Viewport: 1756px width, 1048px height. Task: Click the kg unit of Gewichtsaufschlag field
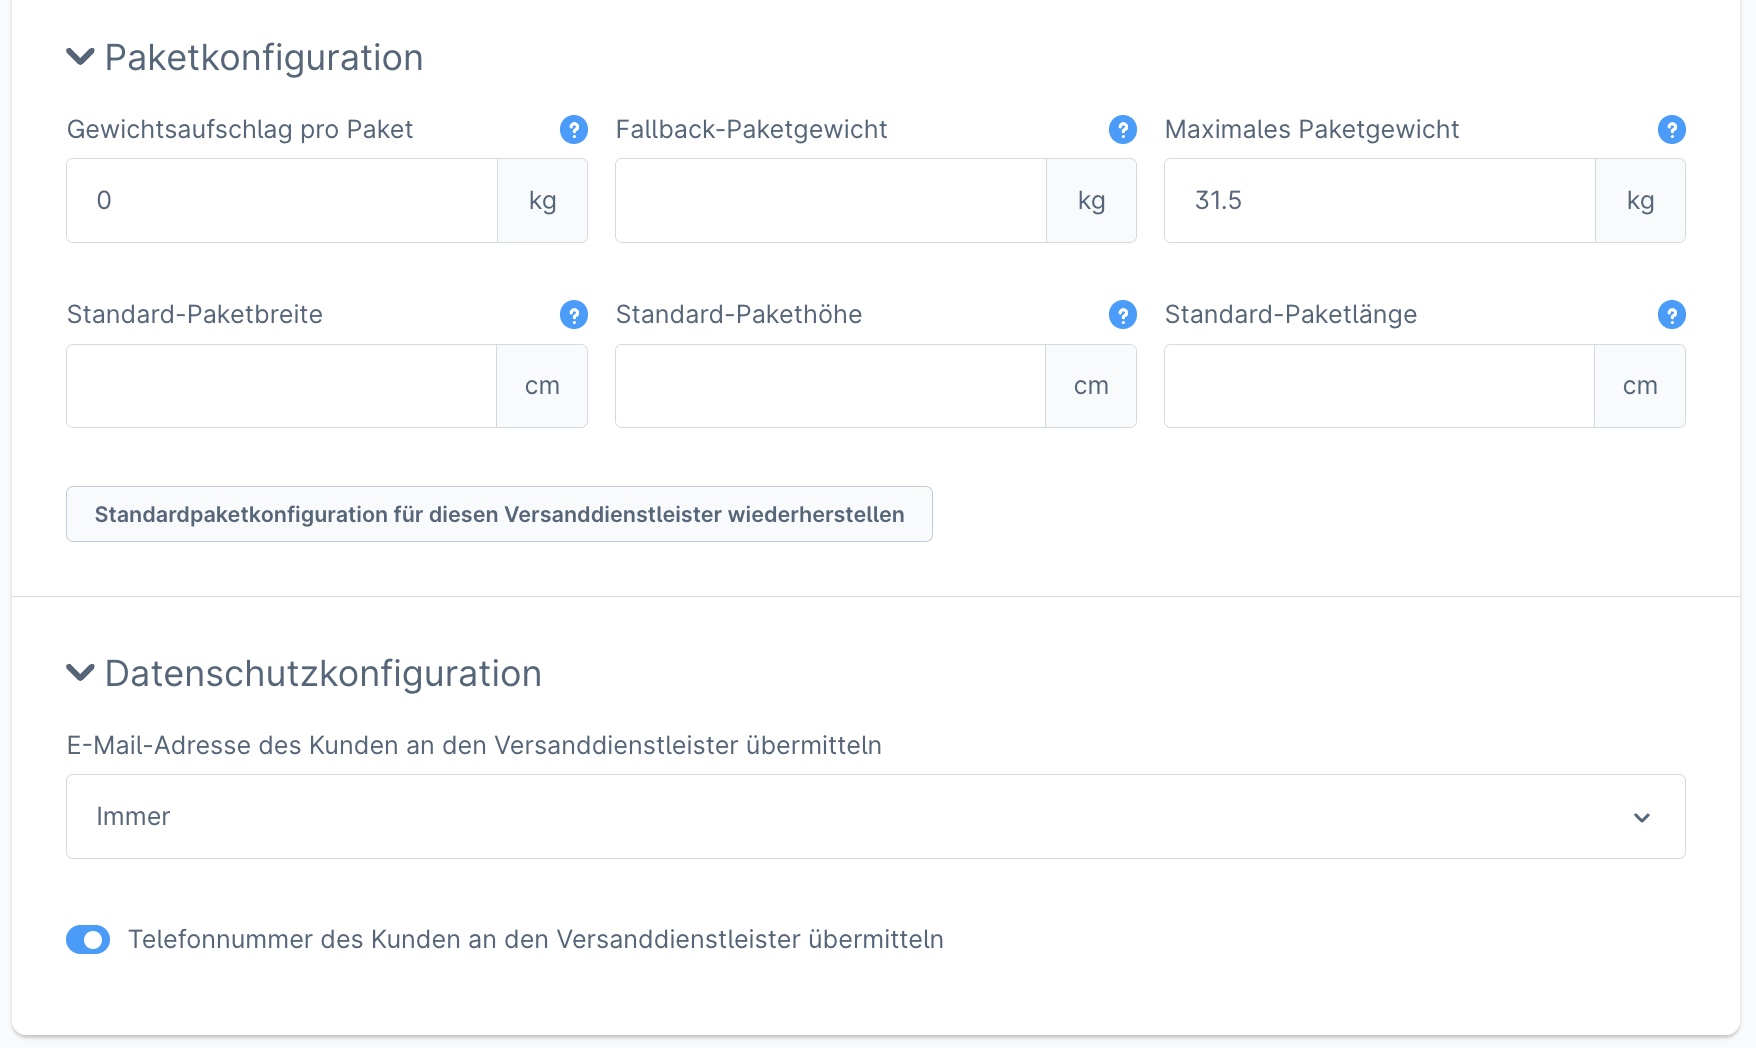pyautogui.click(x=543, y=200)
